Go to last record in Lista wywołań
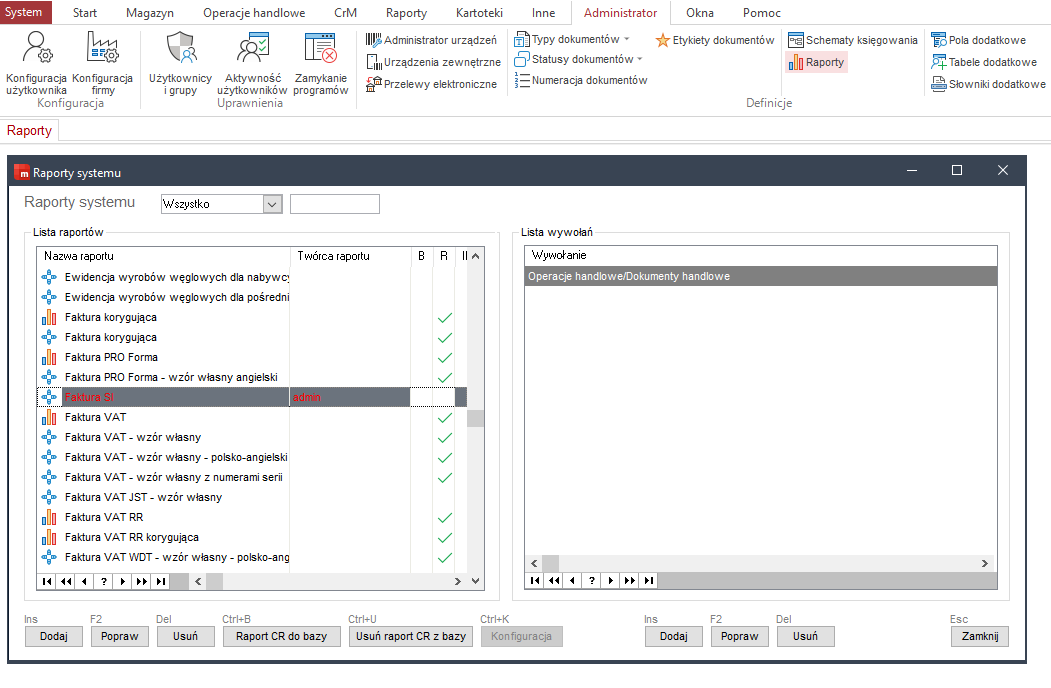This screenshot has height=688, width=1051. point(649,581)
